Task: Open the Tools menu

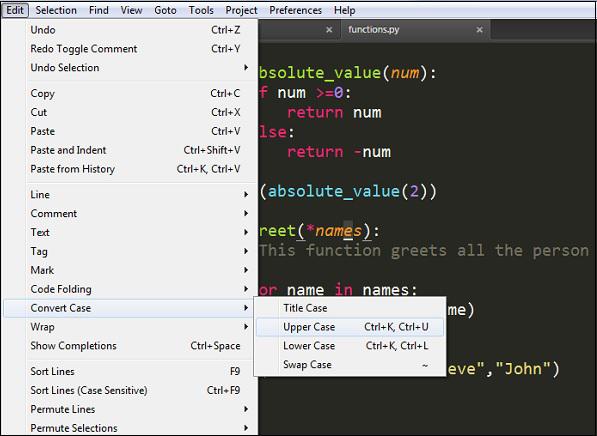Action: (x=201, y=10)
